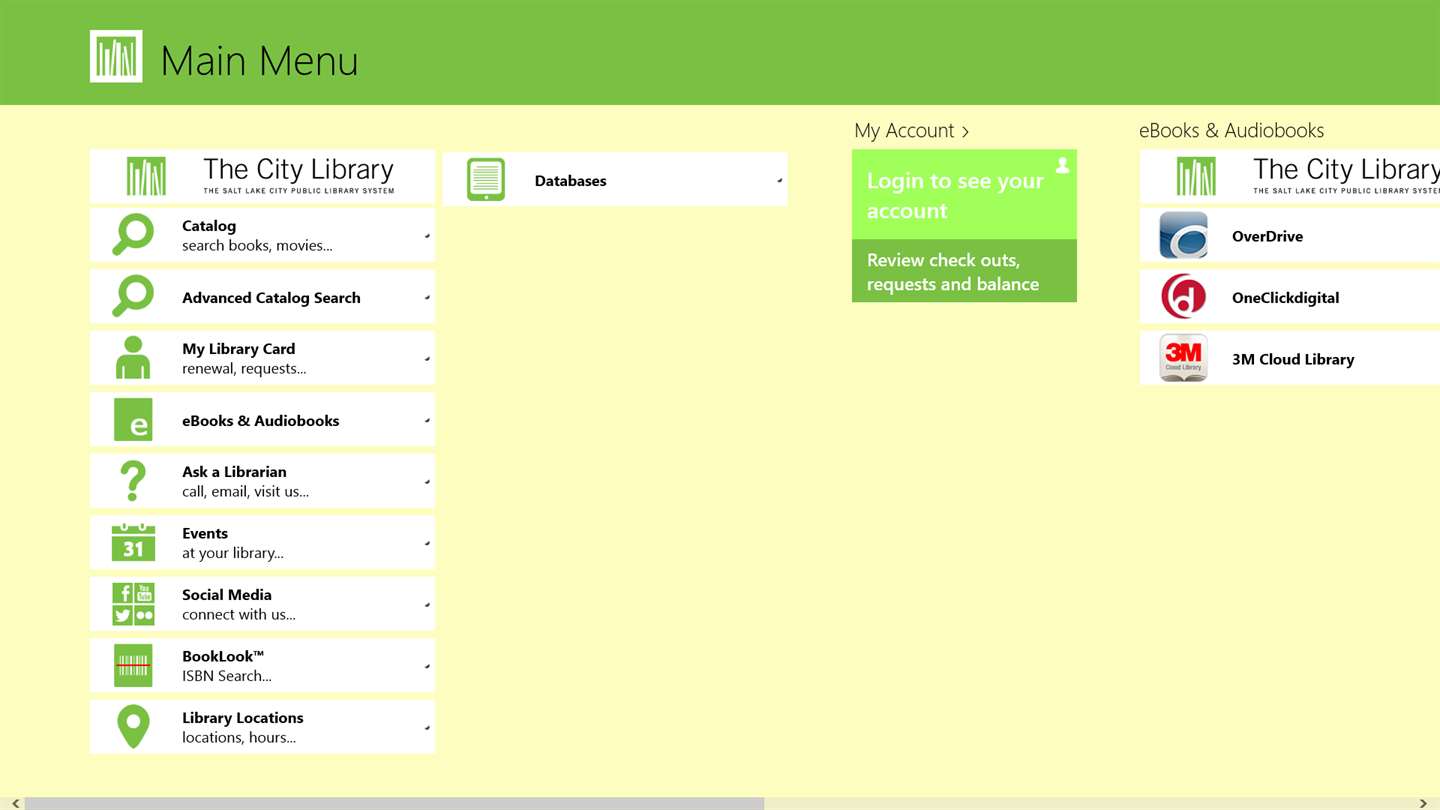Click the eBooks & Audiobooks section heading
The height and width of the screenshot is (810, 1440).
pos(1231,131)
